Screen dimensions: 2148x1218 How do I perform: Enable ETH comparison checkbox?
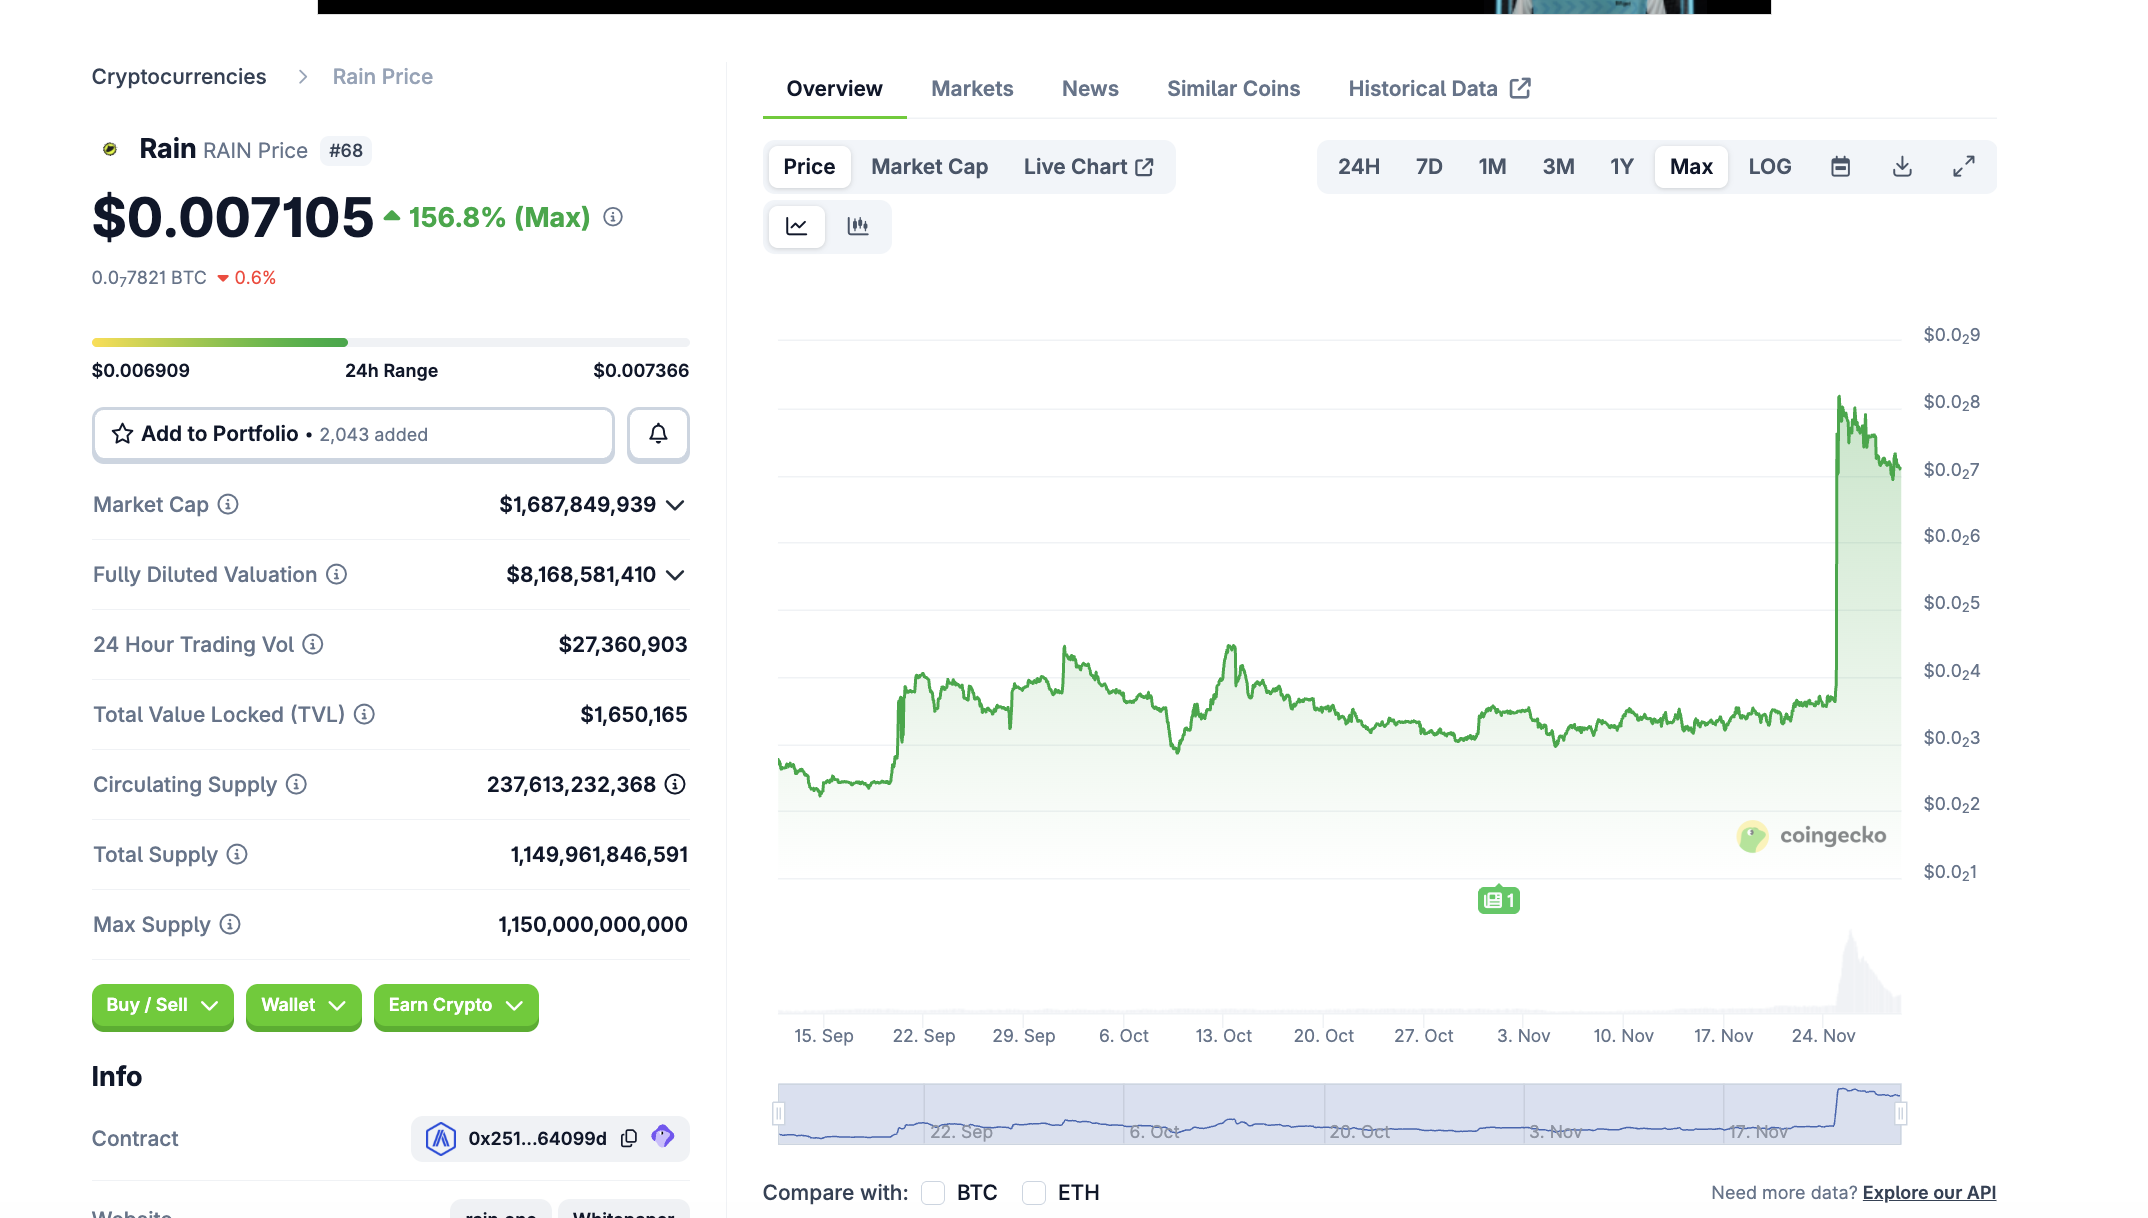(x=1034, y=1192)
